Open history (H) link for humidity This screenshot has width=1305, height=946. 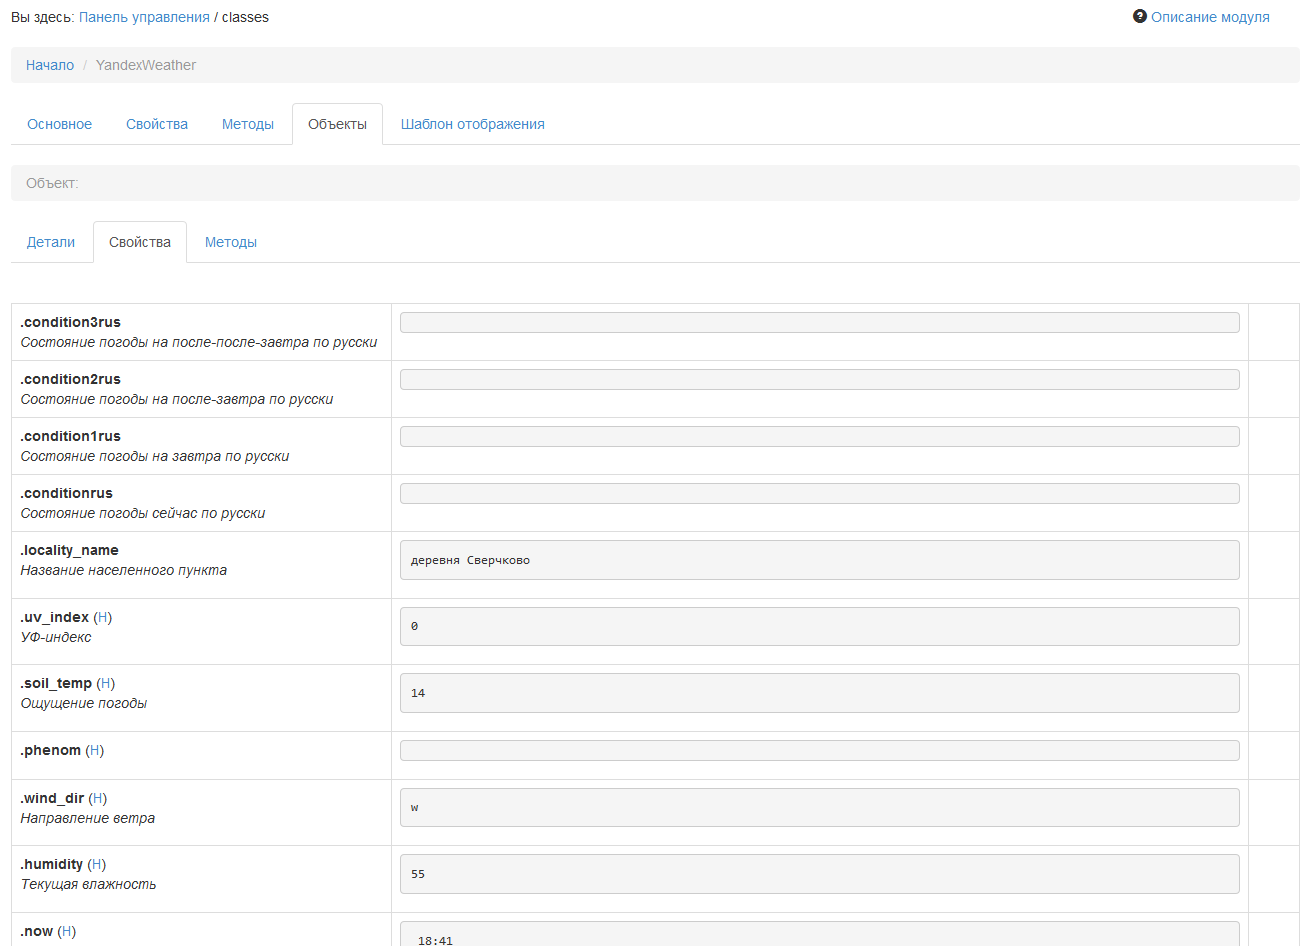97,864
